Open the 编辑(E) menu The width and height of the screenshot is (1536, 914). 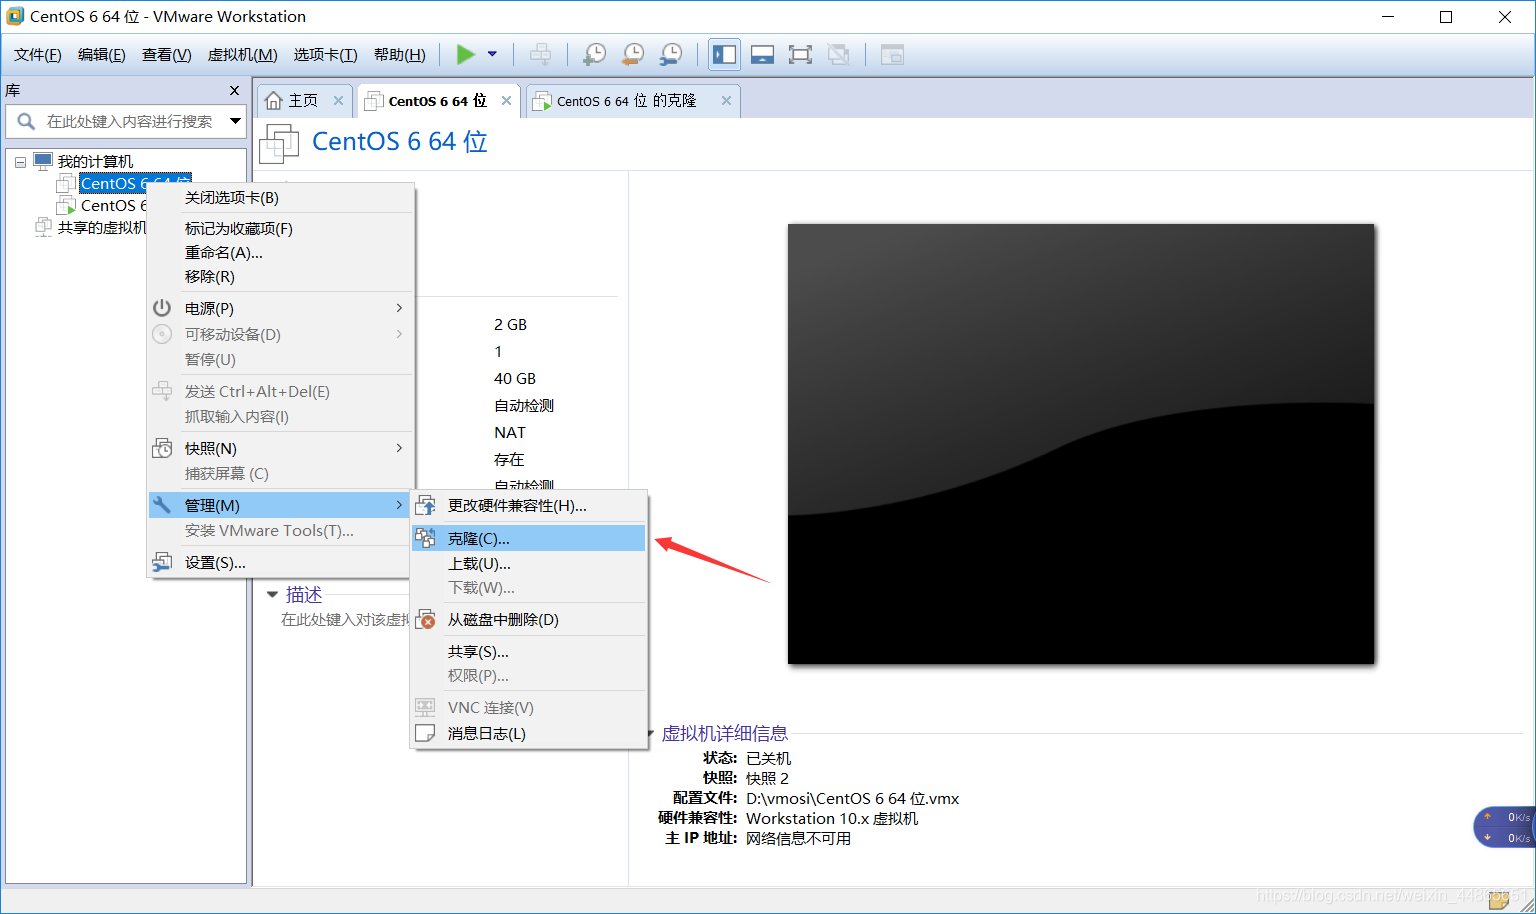(x=102, y=54)
